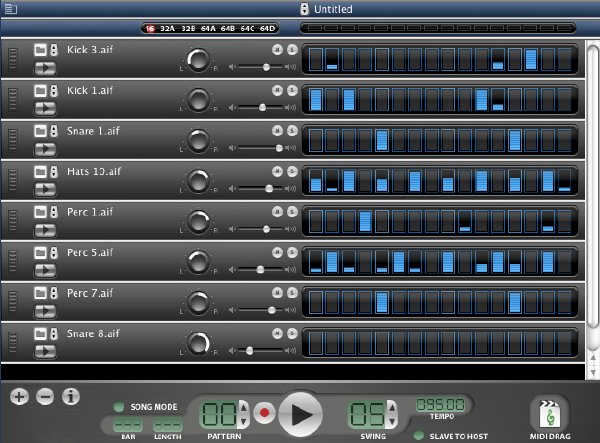Click the Kick 3.aif volume slider
600x443 pixels.
pos(262,67)
